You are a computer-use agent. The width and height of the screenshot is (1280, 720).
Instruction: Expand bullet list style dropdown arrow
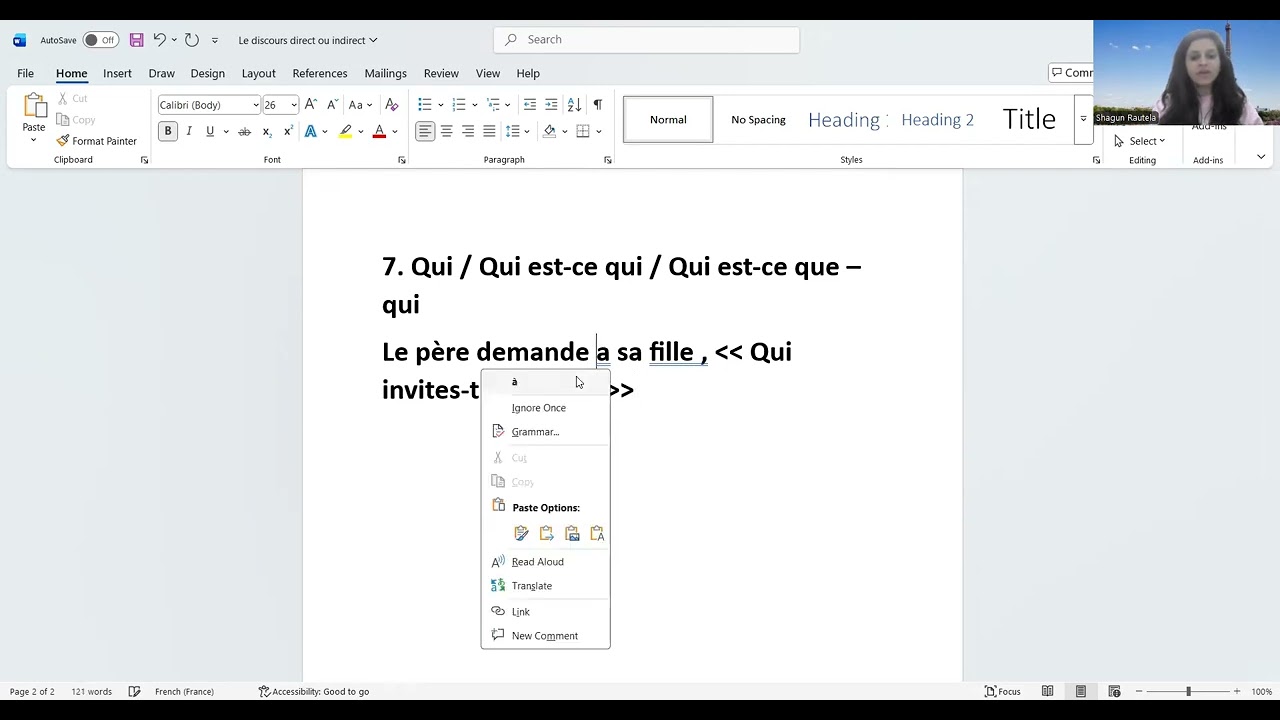pyautogui.click(x=440, y=105)
